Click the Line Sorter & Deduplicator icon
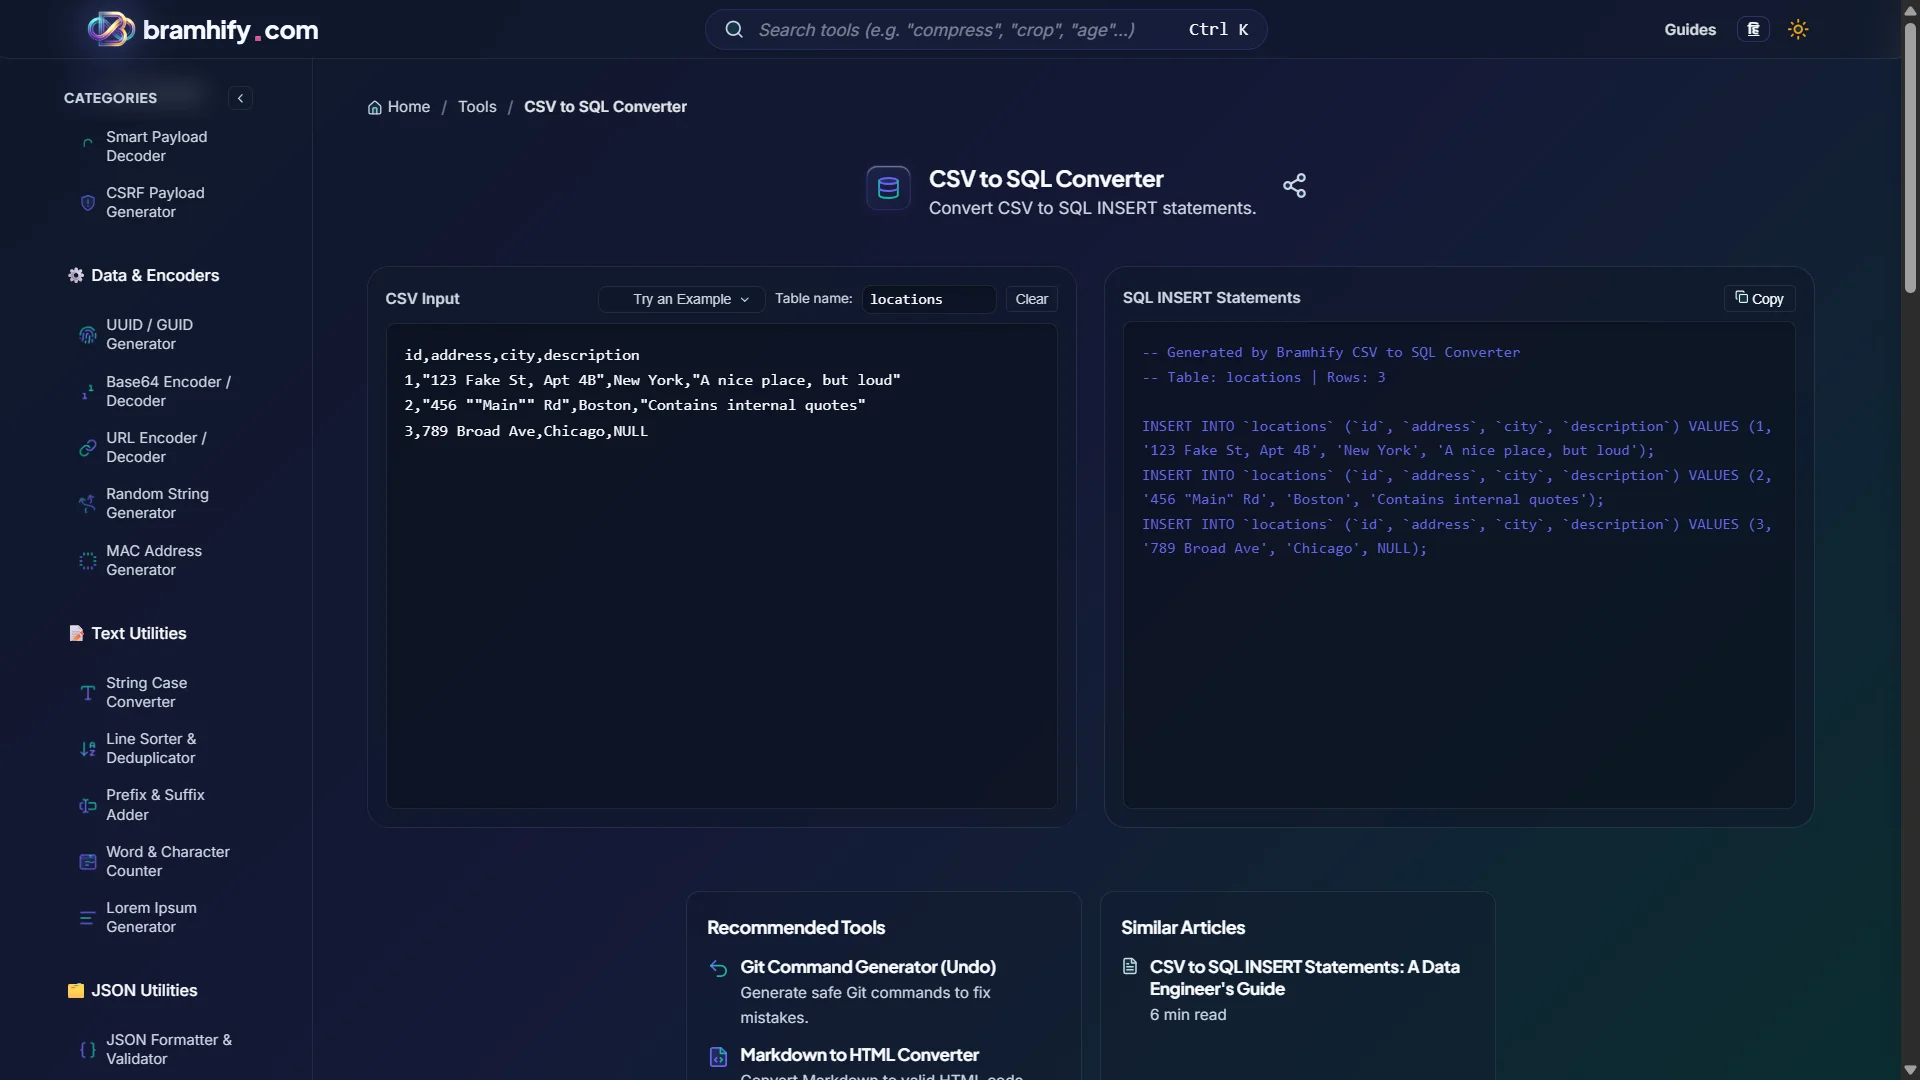 coord(88,748)
